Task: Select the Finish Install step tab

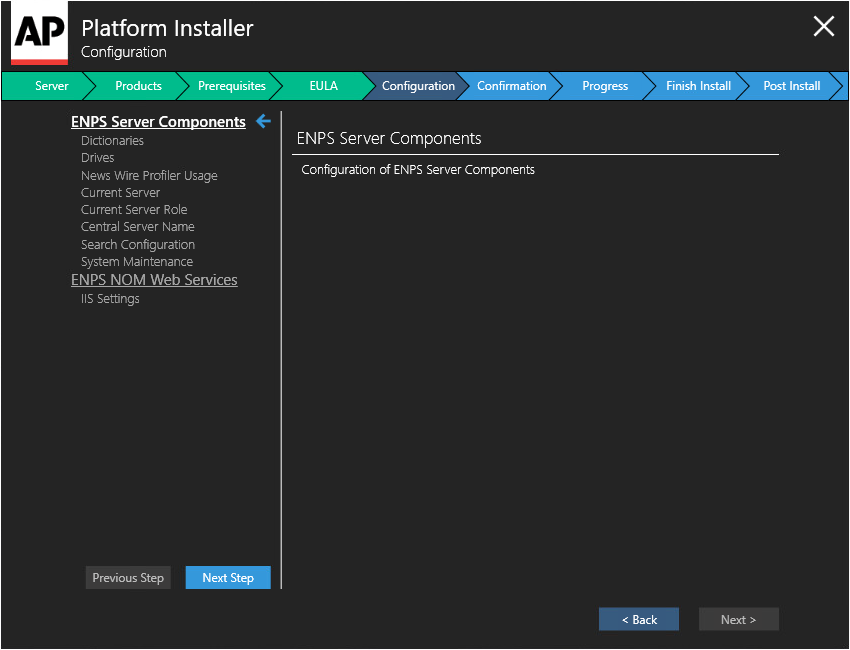Action: tap(698, 86)
